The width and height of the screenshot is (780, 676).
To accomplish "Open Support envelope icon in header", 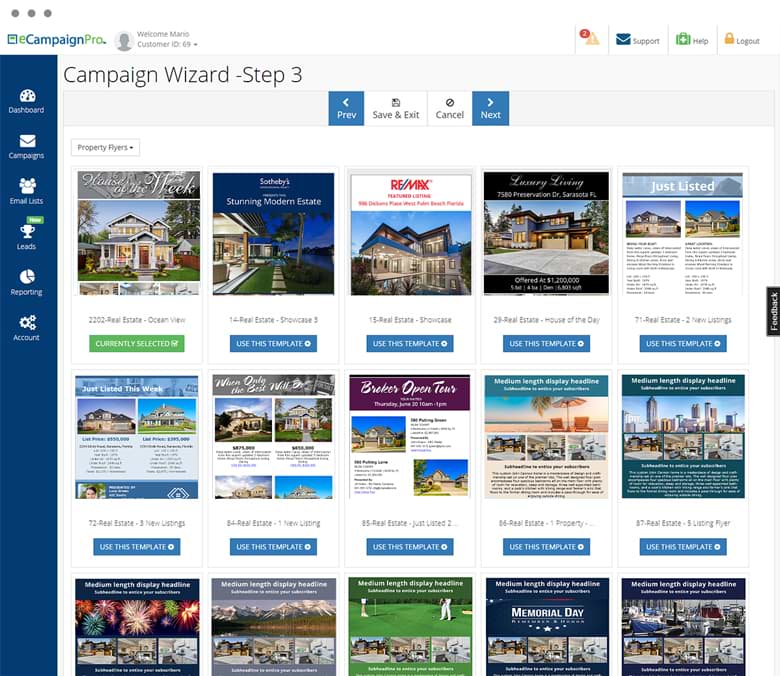I will pyautogui.click(x=623, y=39).
